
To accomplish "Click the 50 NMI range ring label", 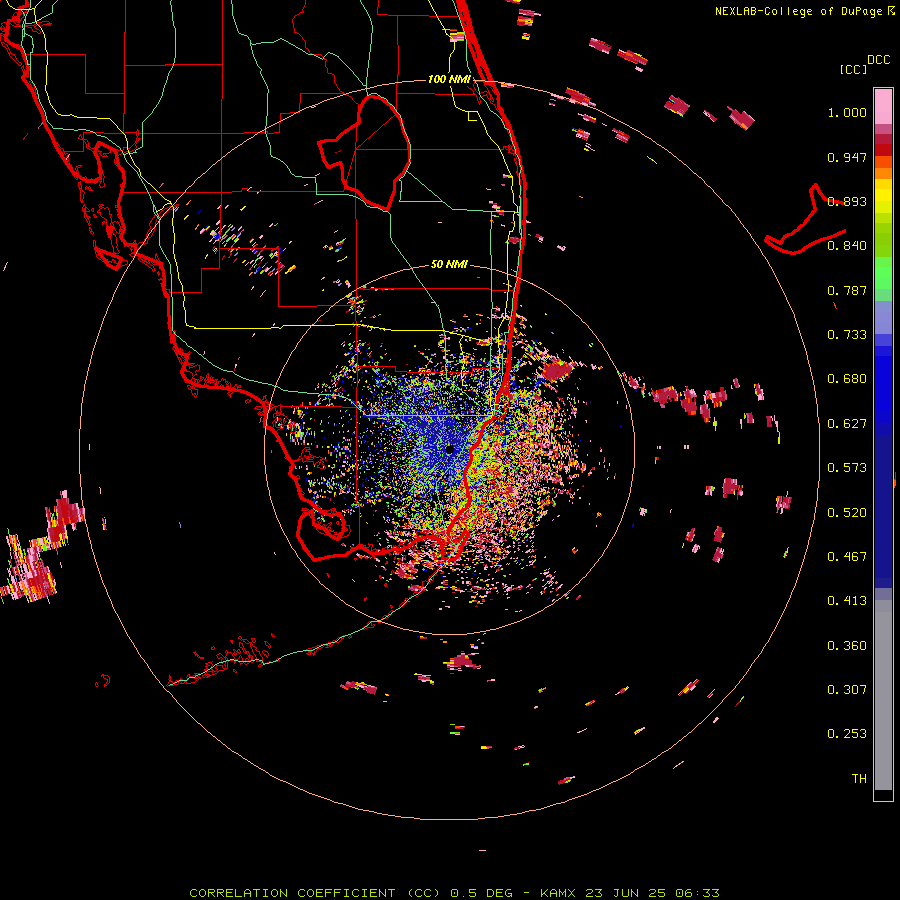I will coord(449,264).
